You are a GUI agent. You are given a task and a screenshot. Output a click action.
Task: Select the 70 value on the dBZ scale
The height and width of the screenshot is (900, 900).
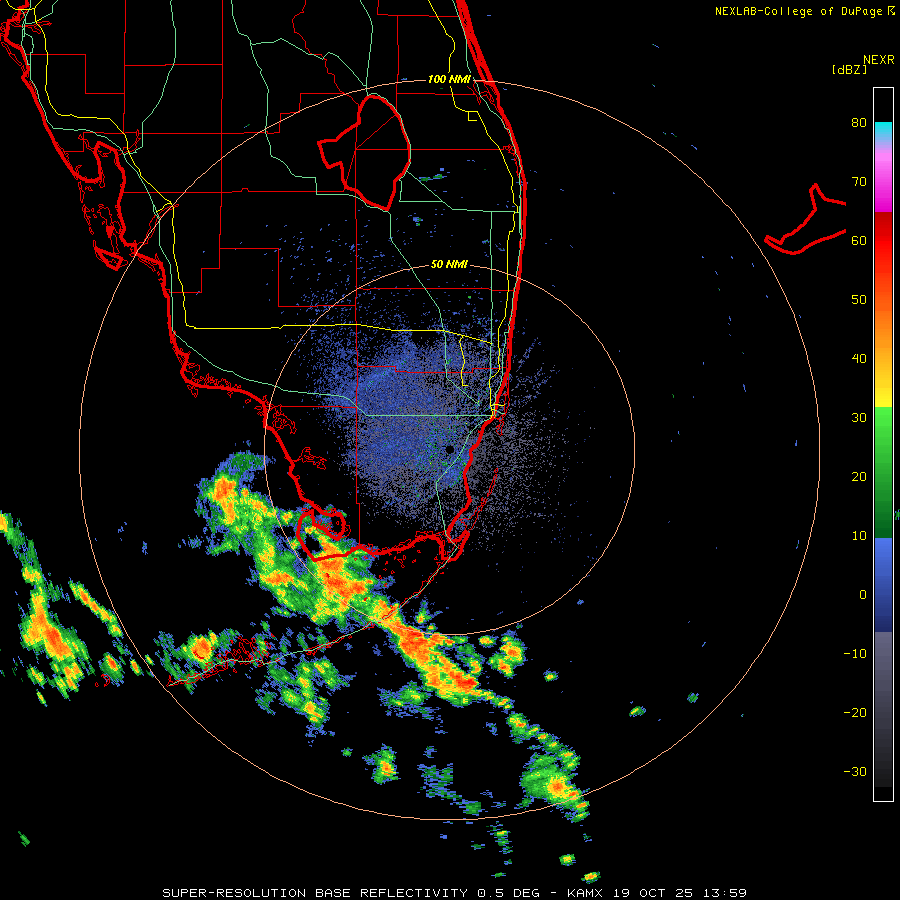[859, 182]
